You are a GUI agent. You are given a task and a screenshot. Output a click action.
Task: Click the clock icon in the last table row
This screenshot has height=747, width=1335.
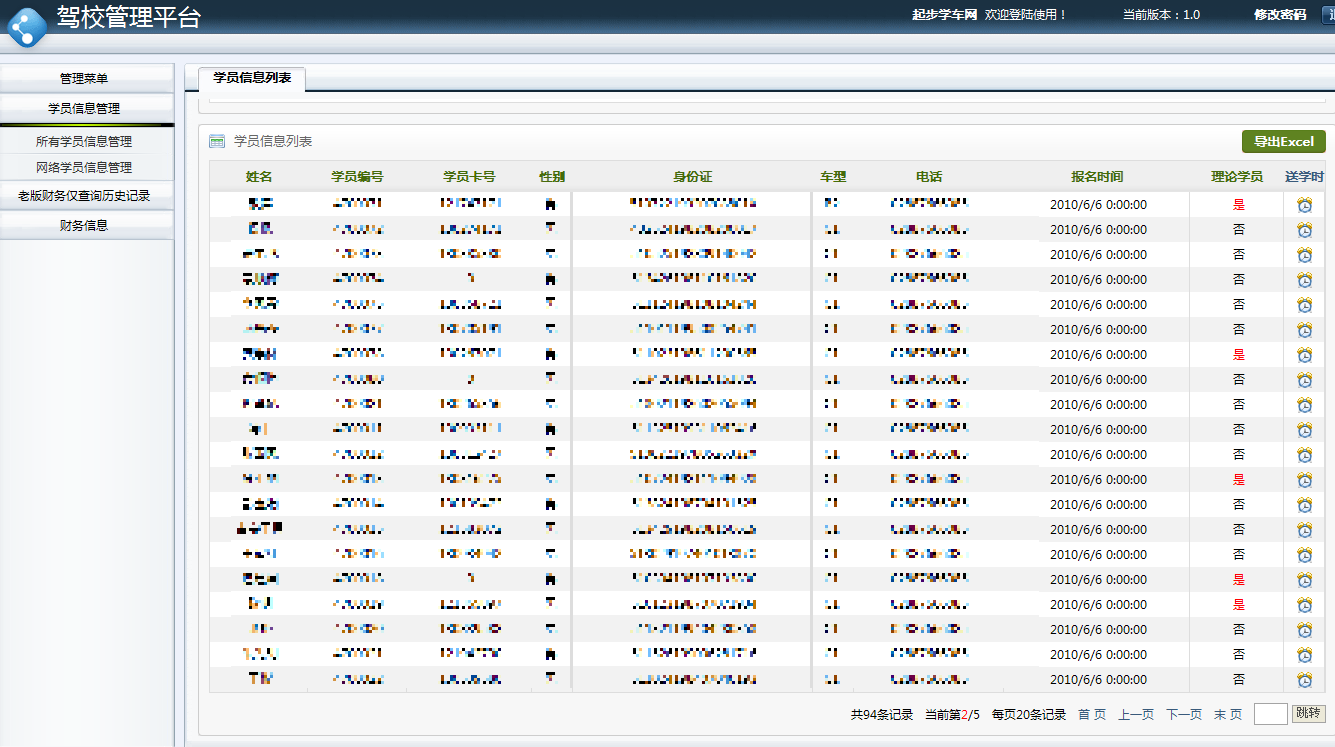click(1305, 680)
